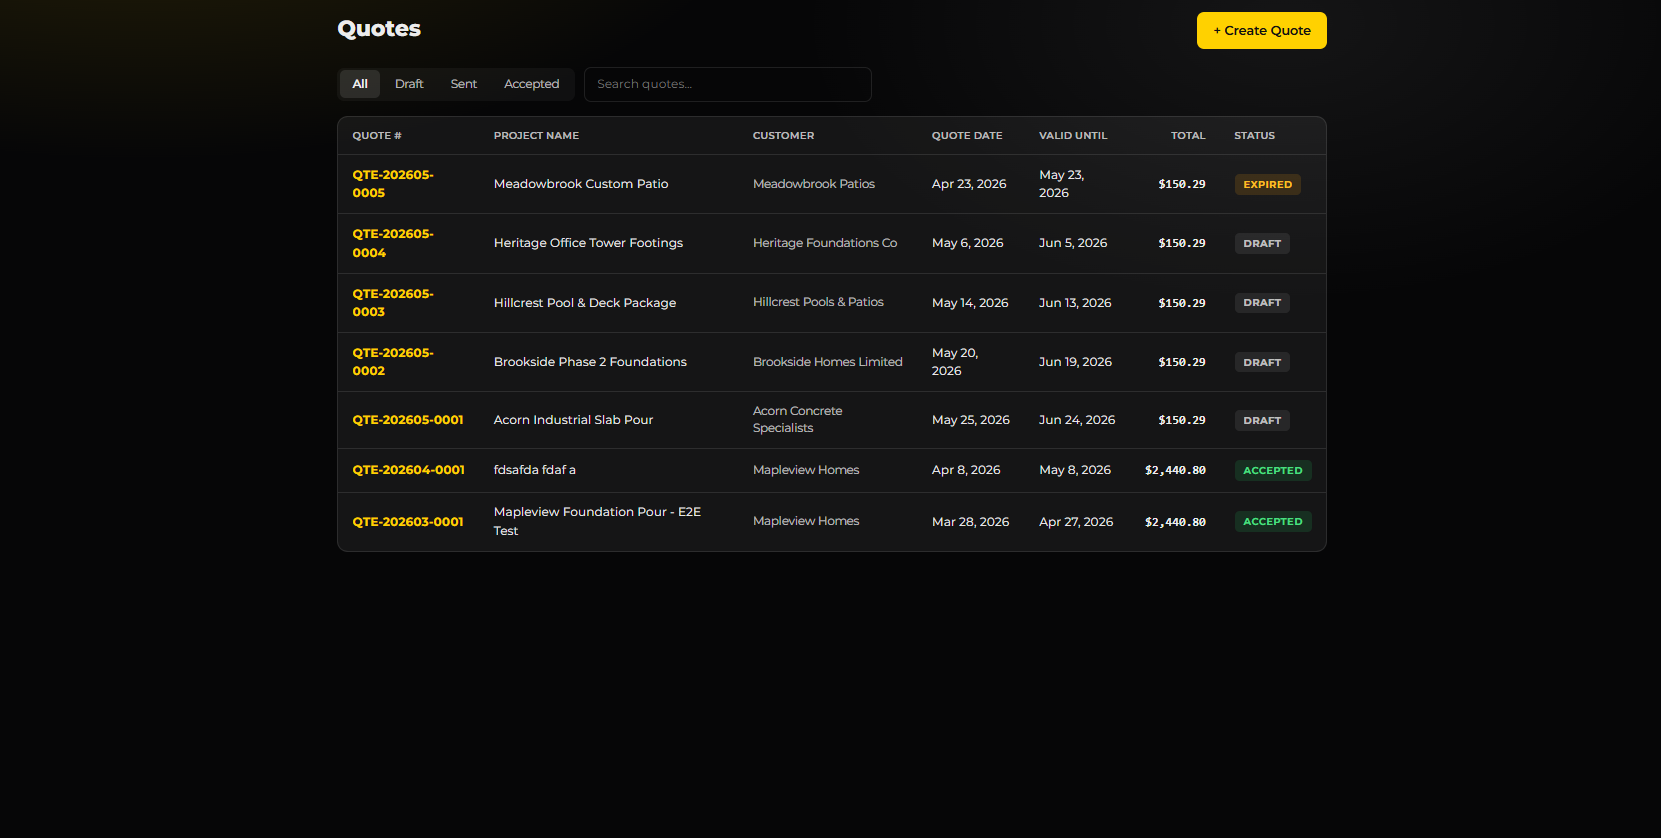This screenshot has height=838, width=1661.
Task: Click the Quote Date column header
Action: click(967, 136)
